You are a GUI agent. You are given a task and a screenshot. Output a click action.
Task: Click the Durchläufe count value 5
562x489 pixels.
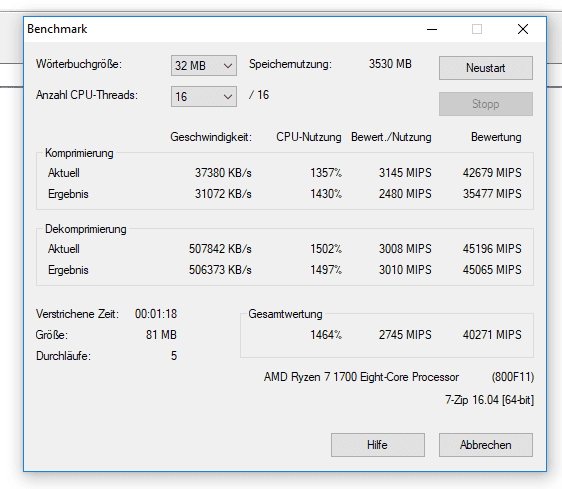click(x=174, y=356)
